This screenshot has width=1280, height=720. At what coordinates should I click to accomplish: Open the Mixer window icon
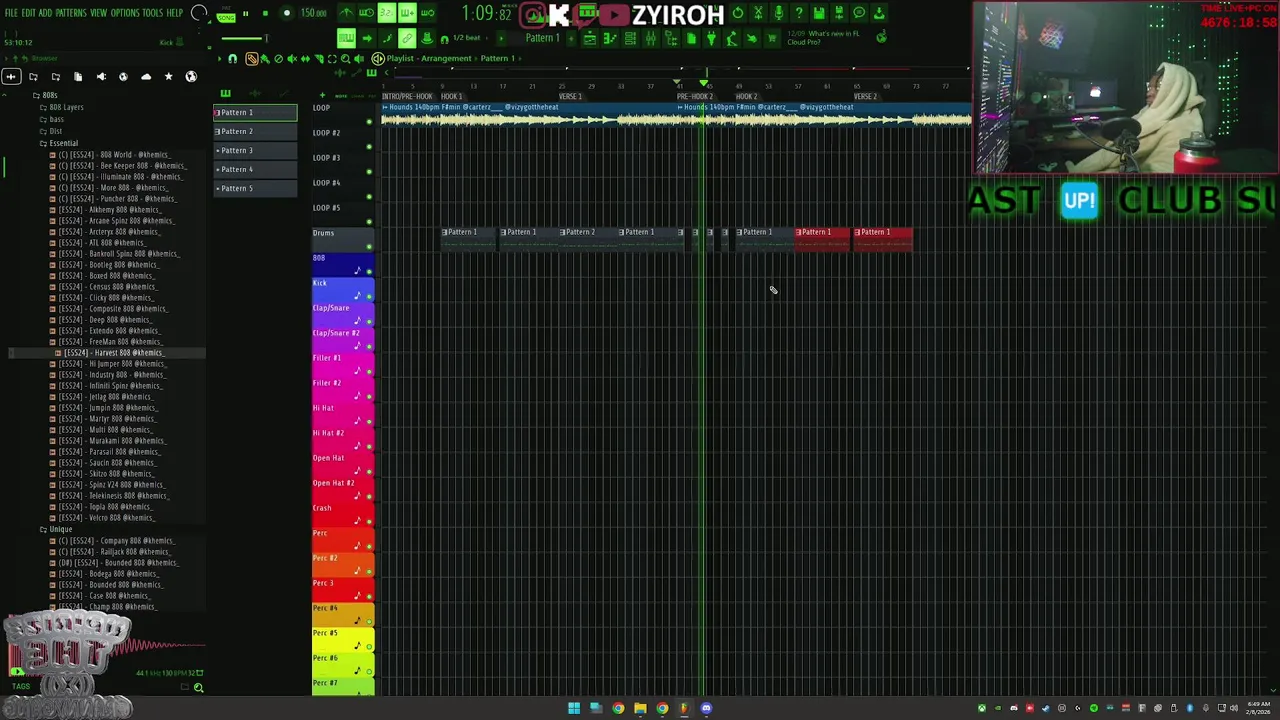(x=651, y=38)
